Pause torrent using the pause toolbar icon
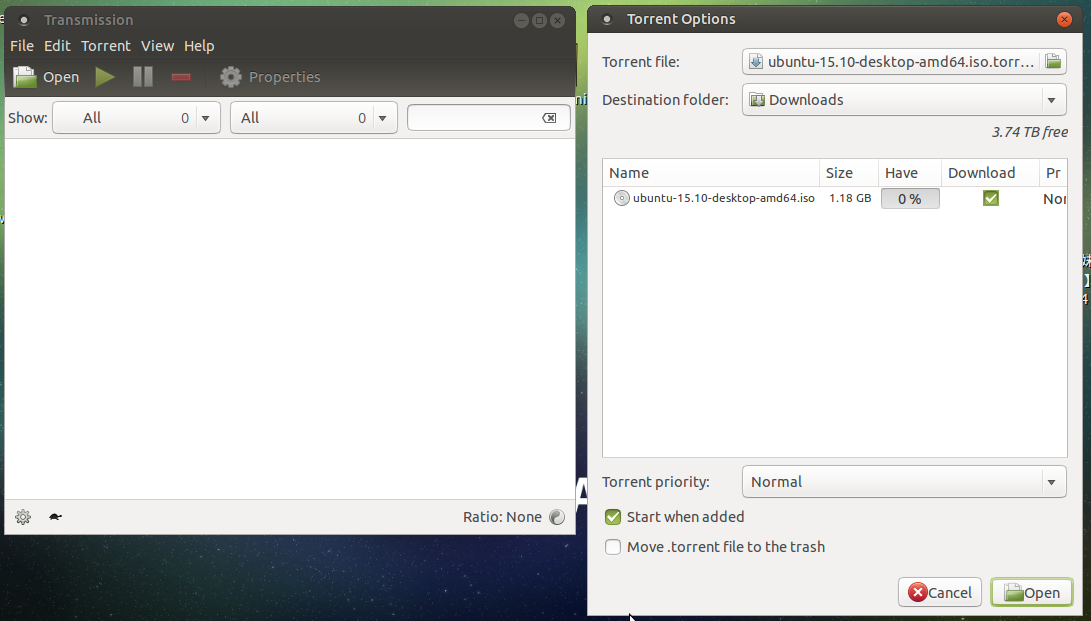 pyautogui.click(x=143, y=76)
